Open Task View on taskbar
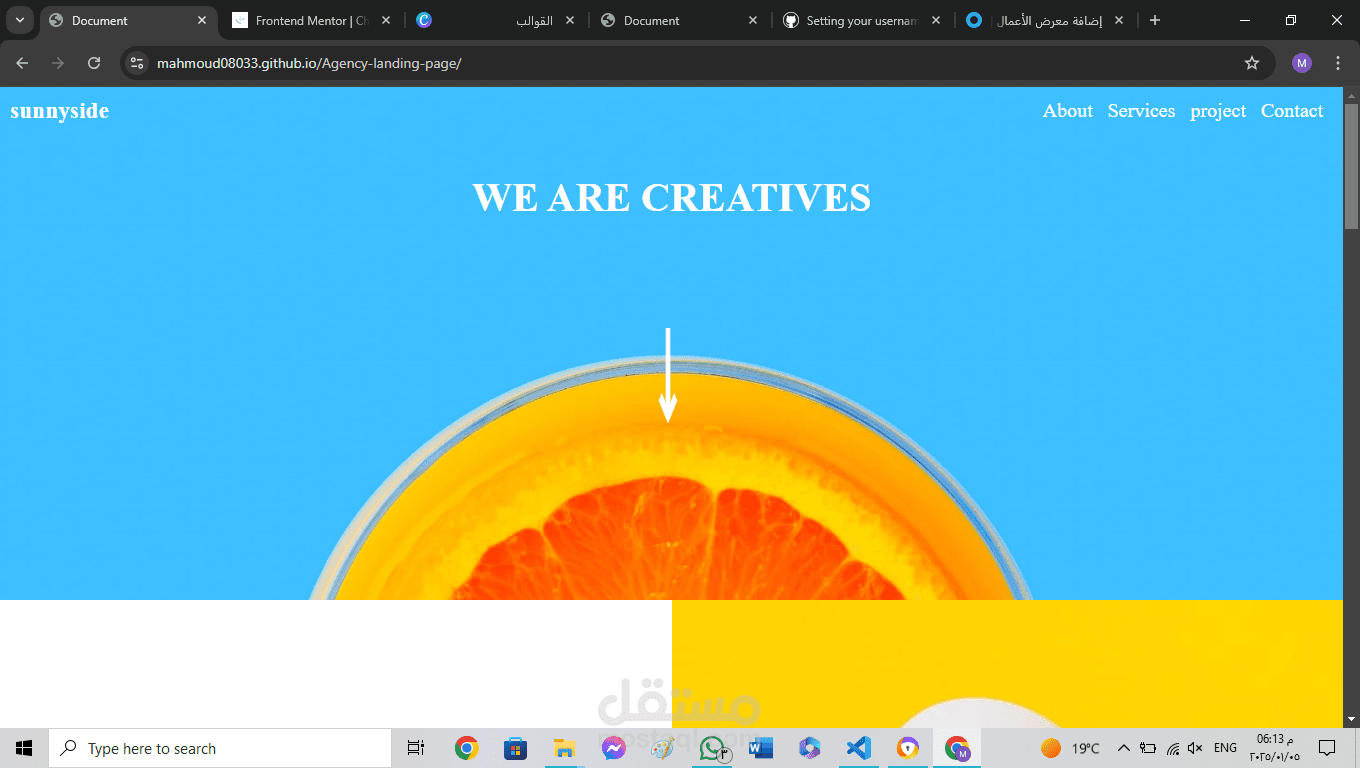Viewport: 1360px width, 768px height. click(x=416, y=748)
